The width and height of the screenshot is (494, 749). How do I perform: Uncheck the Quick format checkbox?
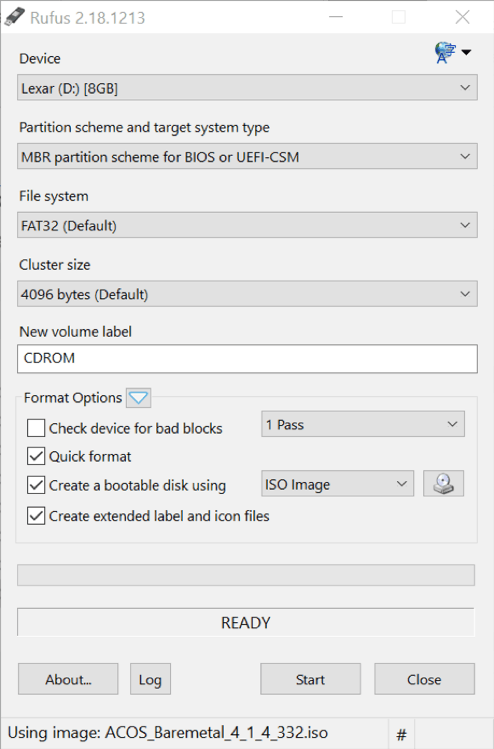(36, 456)
